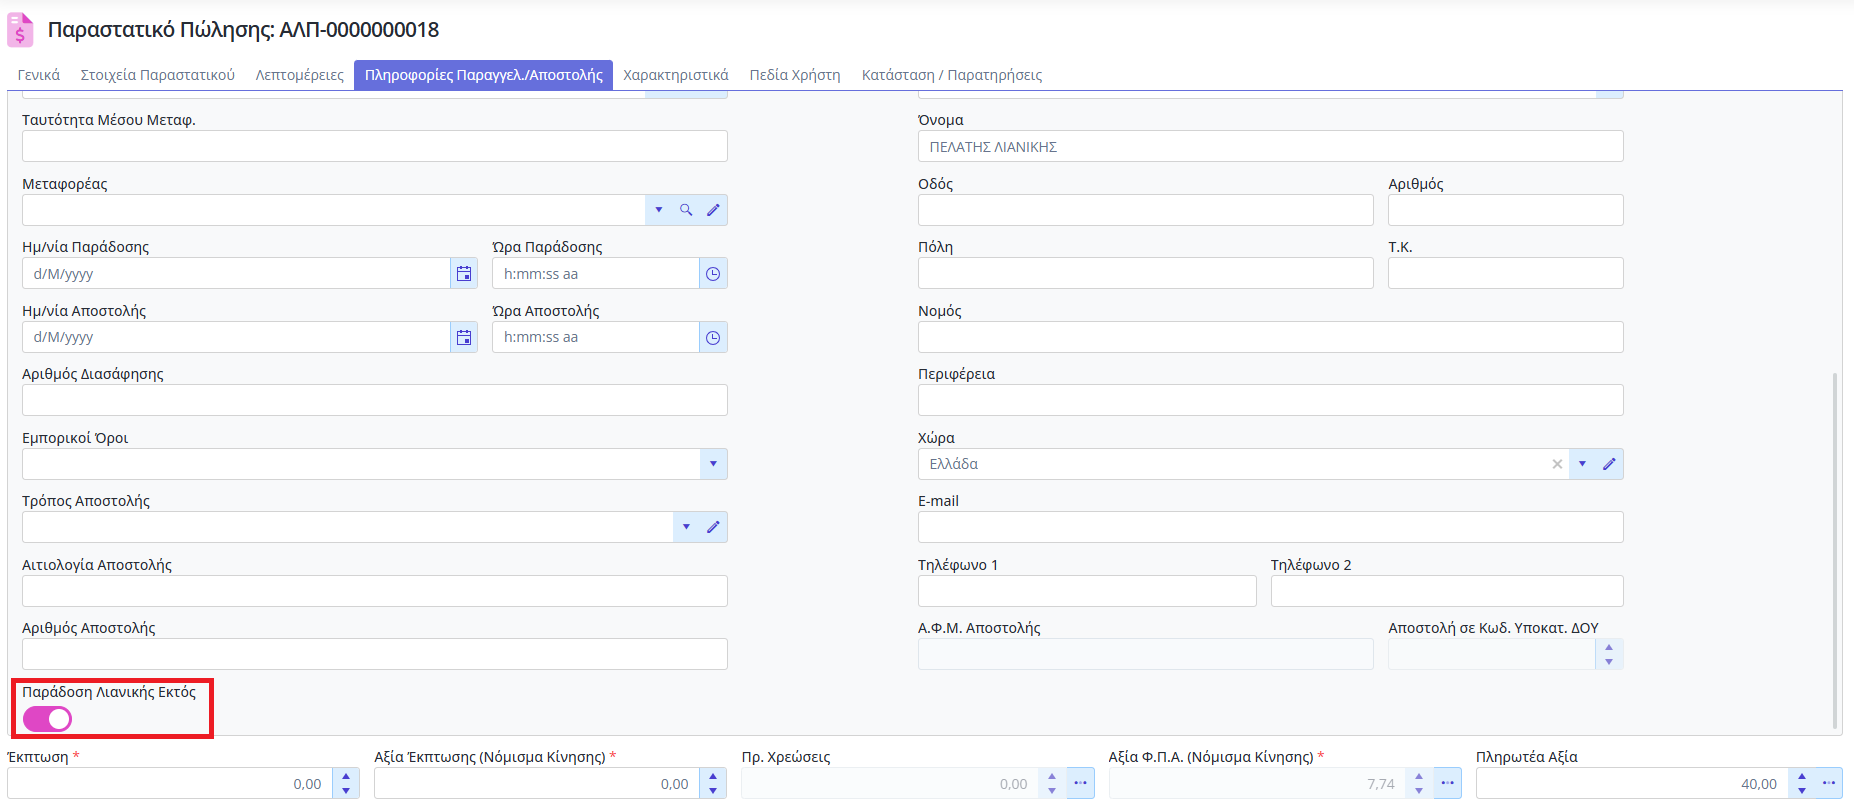This screenshot has height=808, width=1854.
Task: Click ellipsis button next to Πληρωτέα Αξία
Action: [x=1829, y=783]
